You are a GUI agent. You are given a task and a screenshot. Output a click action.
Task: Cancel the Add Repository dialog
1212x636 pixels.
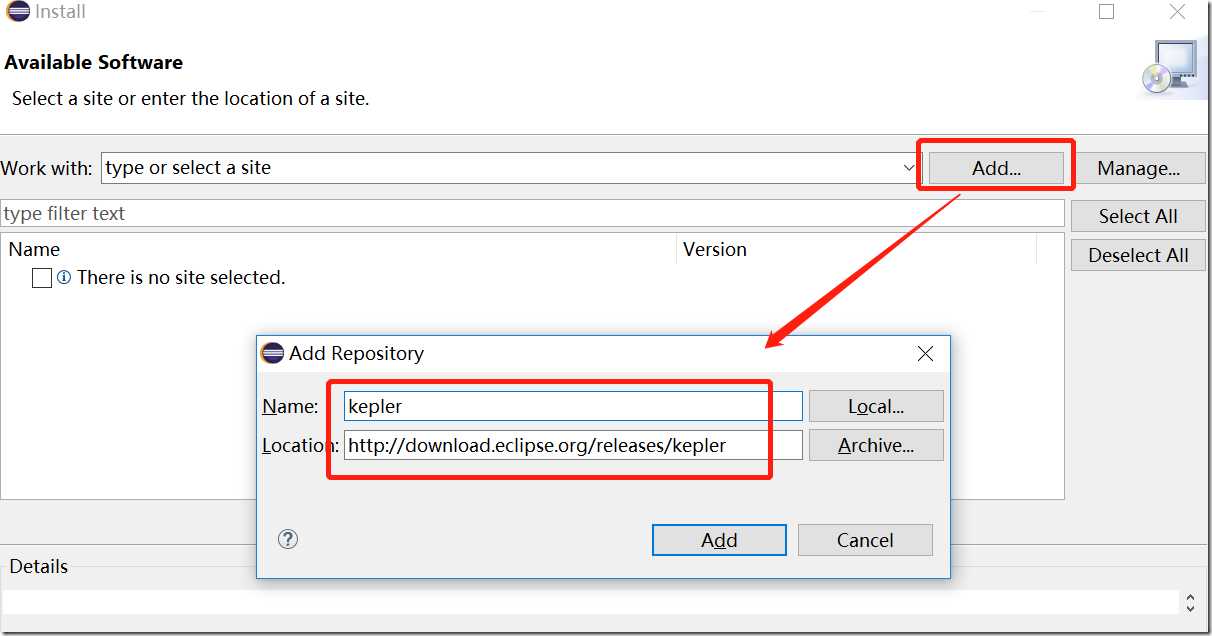[865, 540]
